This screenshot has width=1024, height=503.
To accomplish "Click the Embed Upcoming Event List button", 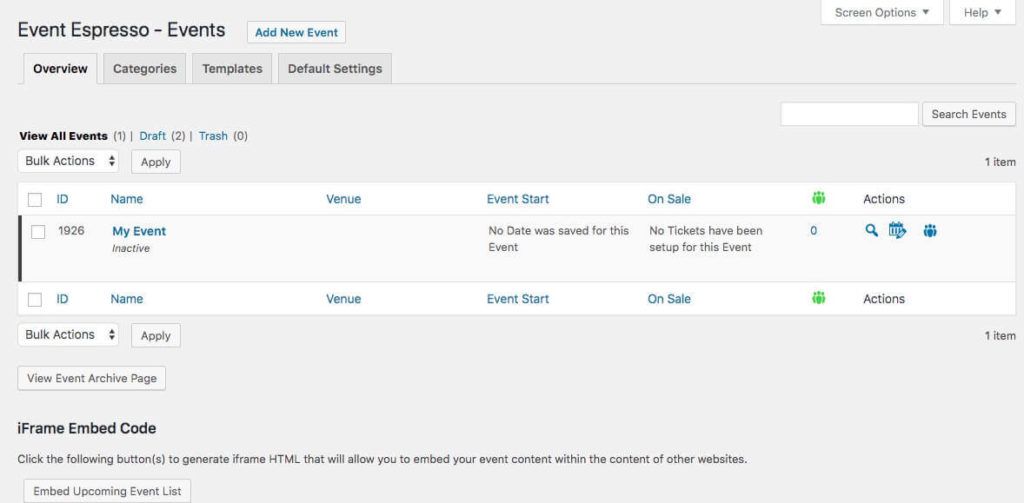I will pyautogui.click(x=104, y=491).
